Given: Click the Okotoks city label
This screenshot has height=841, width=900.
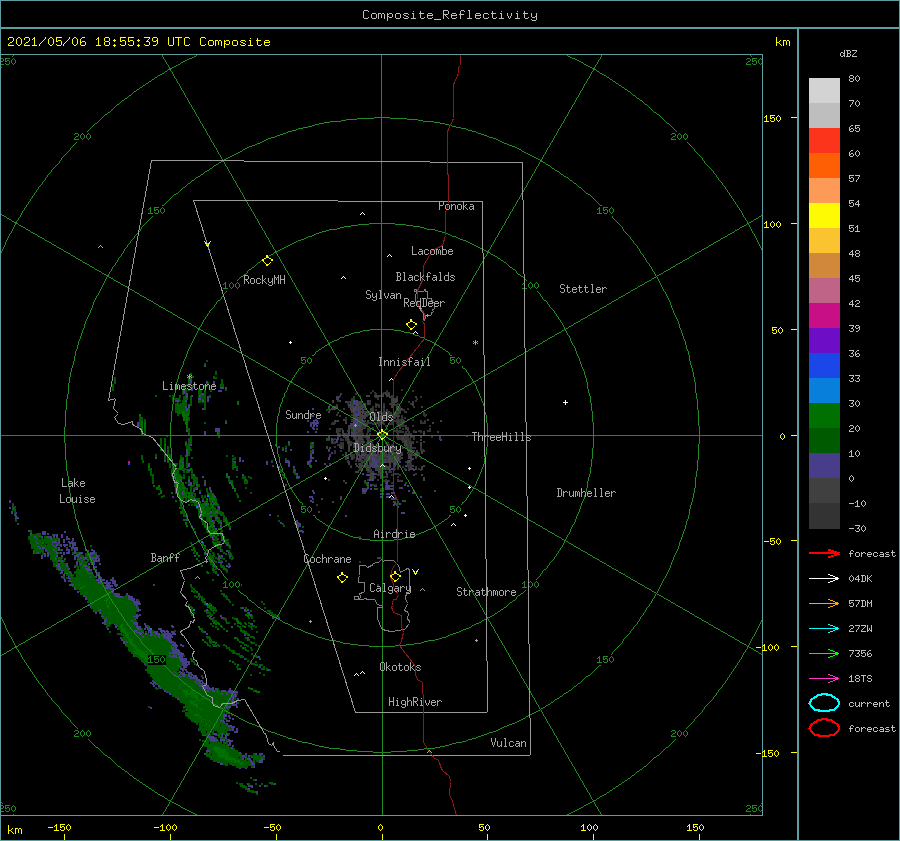Looking at the screenshot, I should tap(401, 667).
